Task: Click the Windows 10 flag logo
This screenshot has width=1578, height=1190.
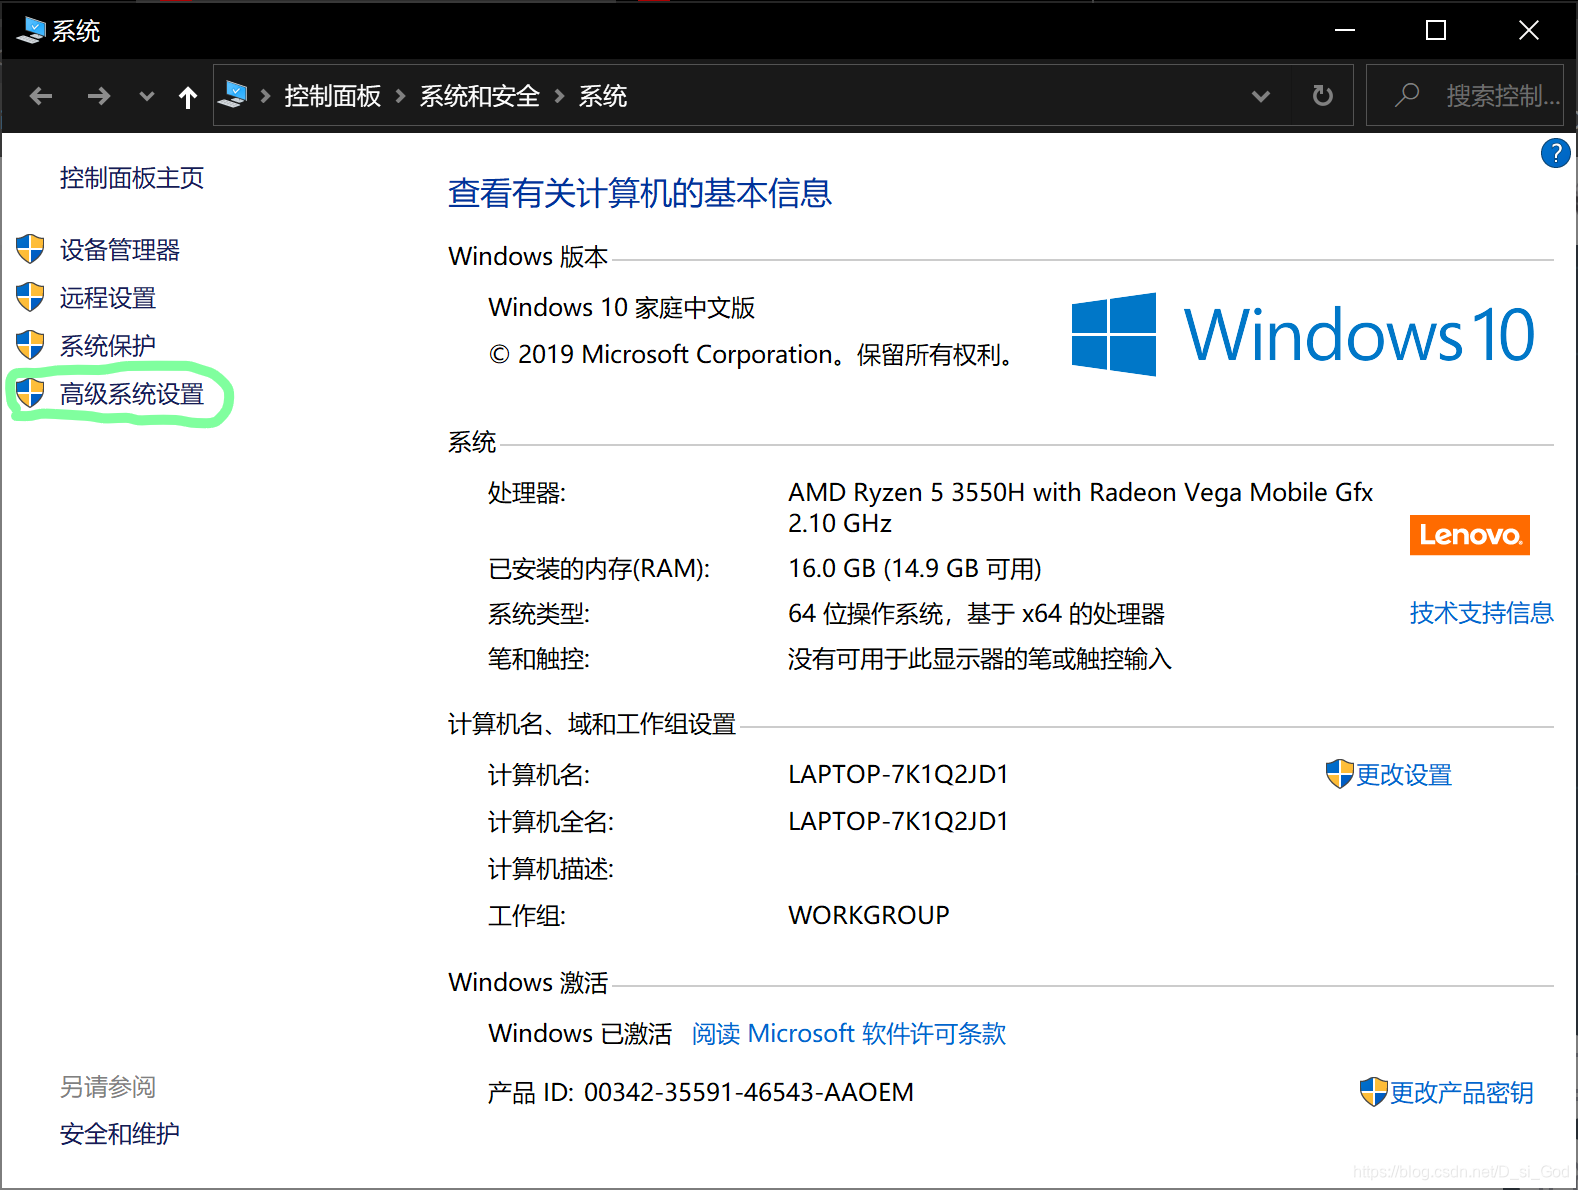Action: coord(1114,335)
